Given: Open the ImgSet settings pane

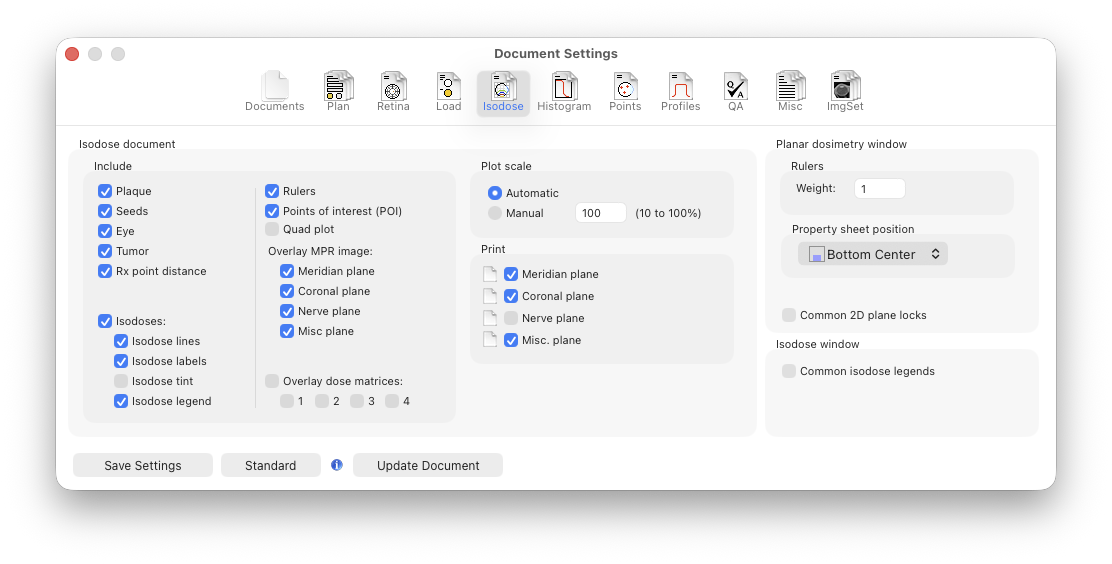Looking at the screenshot, I should click(845, 92).
